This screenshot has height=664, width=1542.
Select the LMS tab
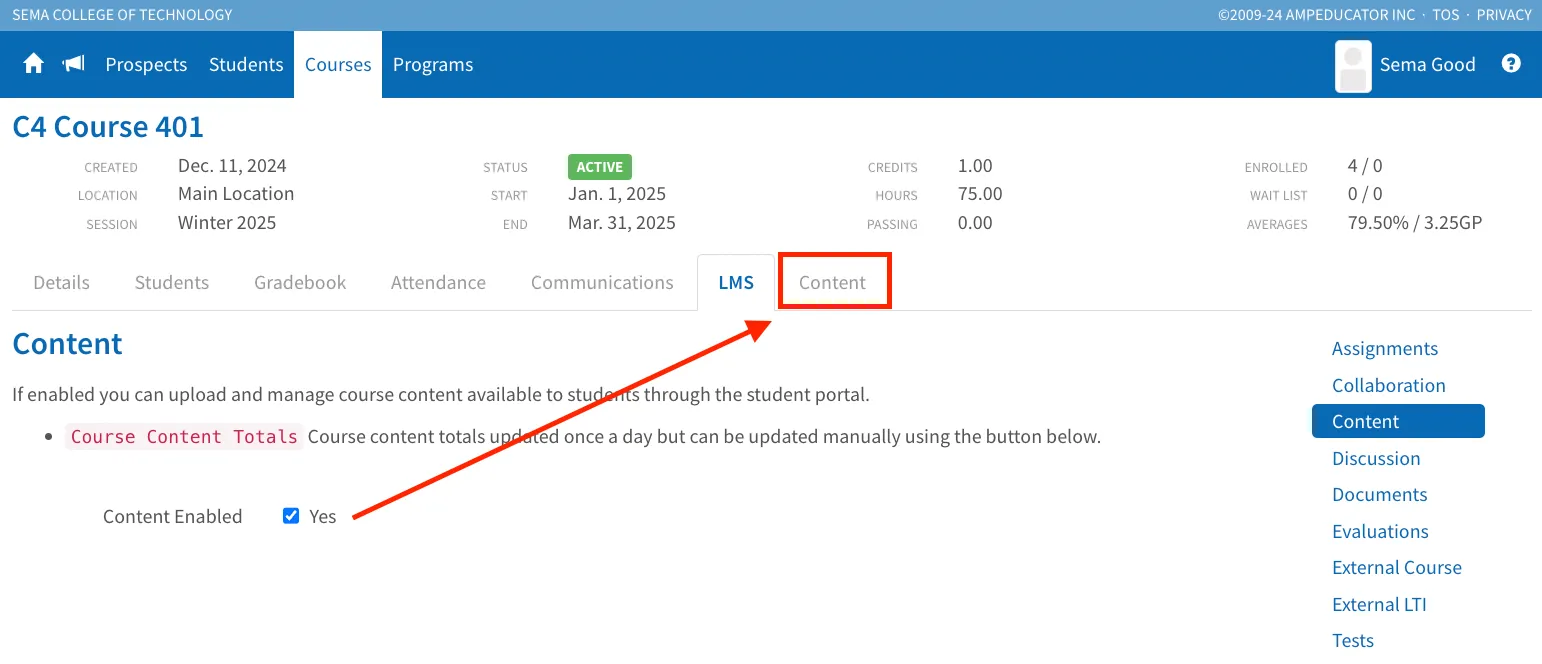point(736,282)
